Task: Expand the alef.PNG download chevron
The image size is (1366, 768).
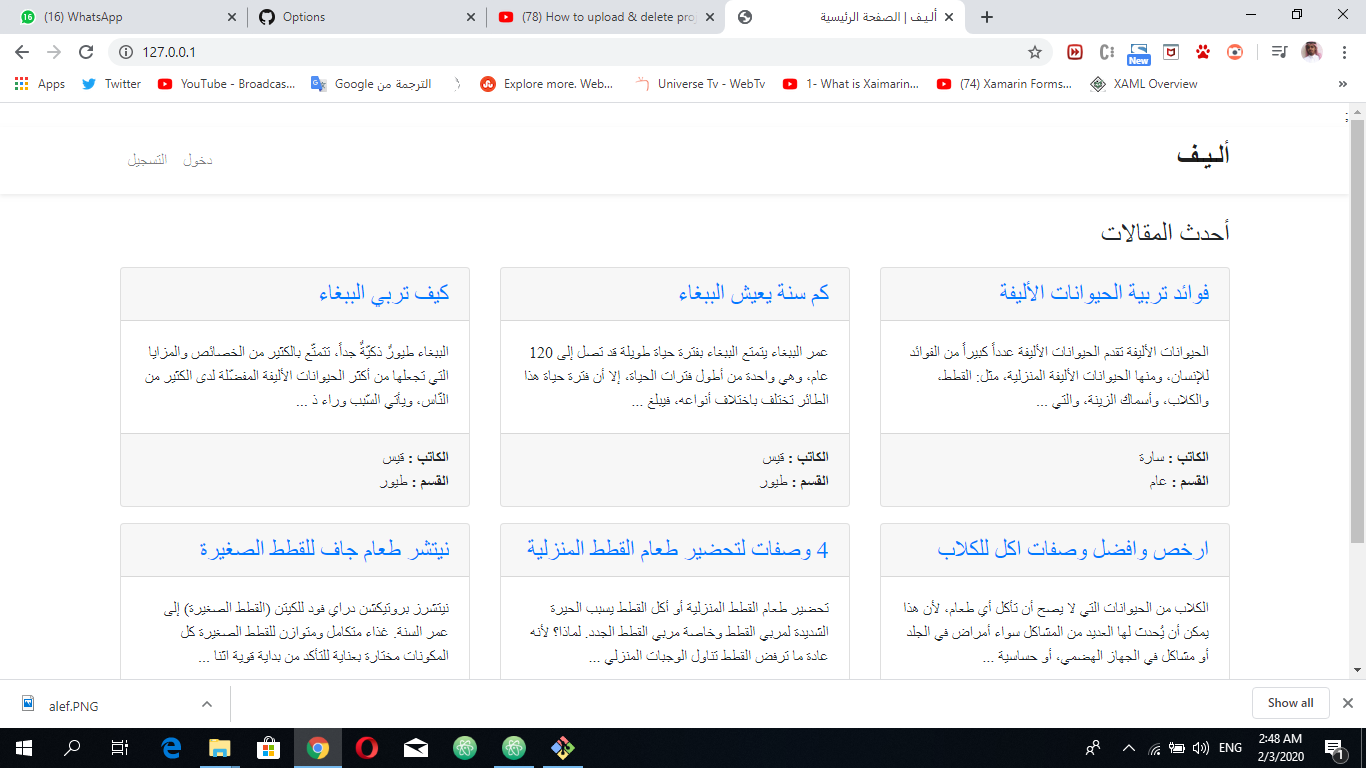Action: pos(206,703)
